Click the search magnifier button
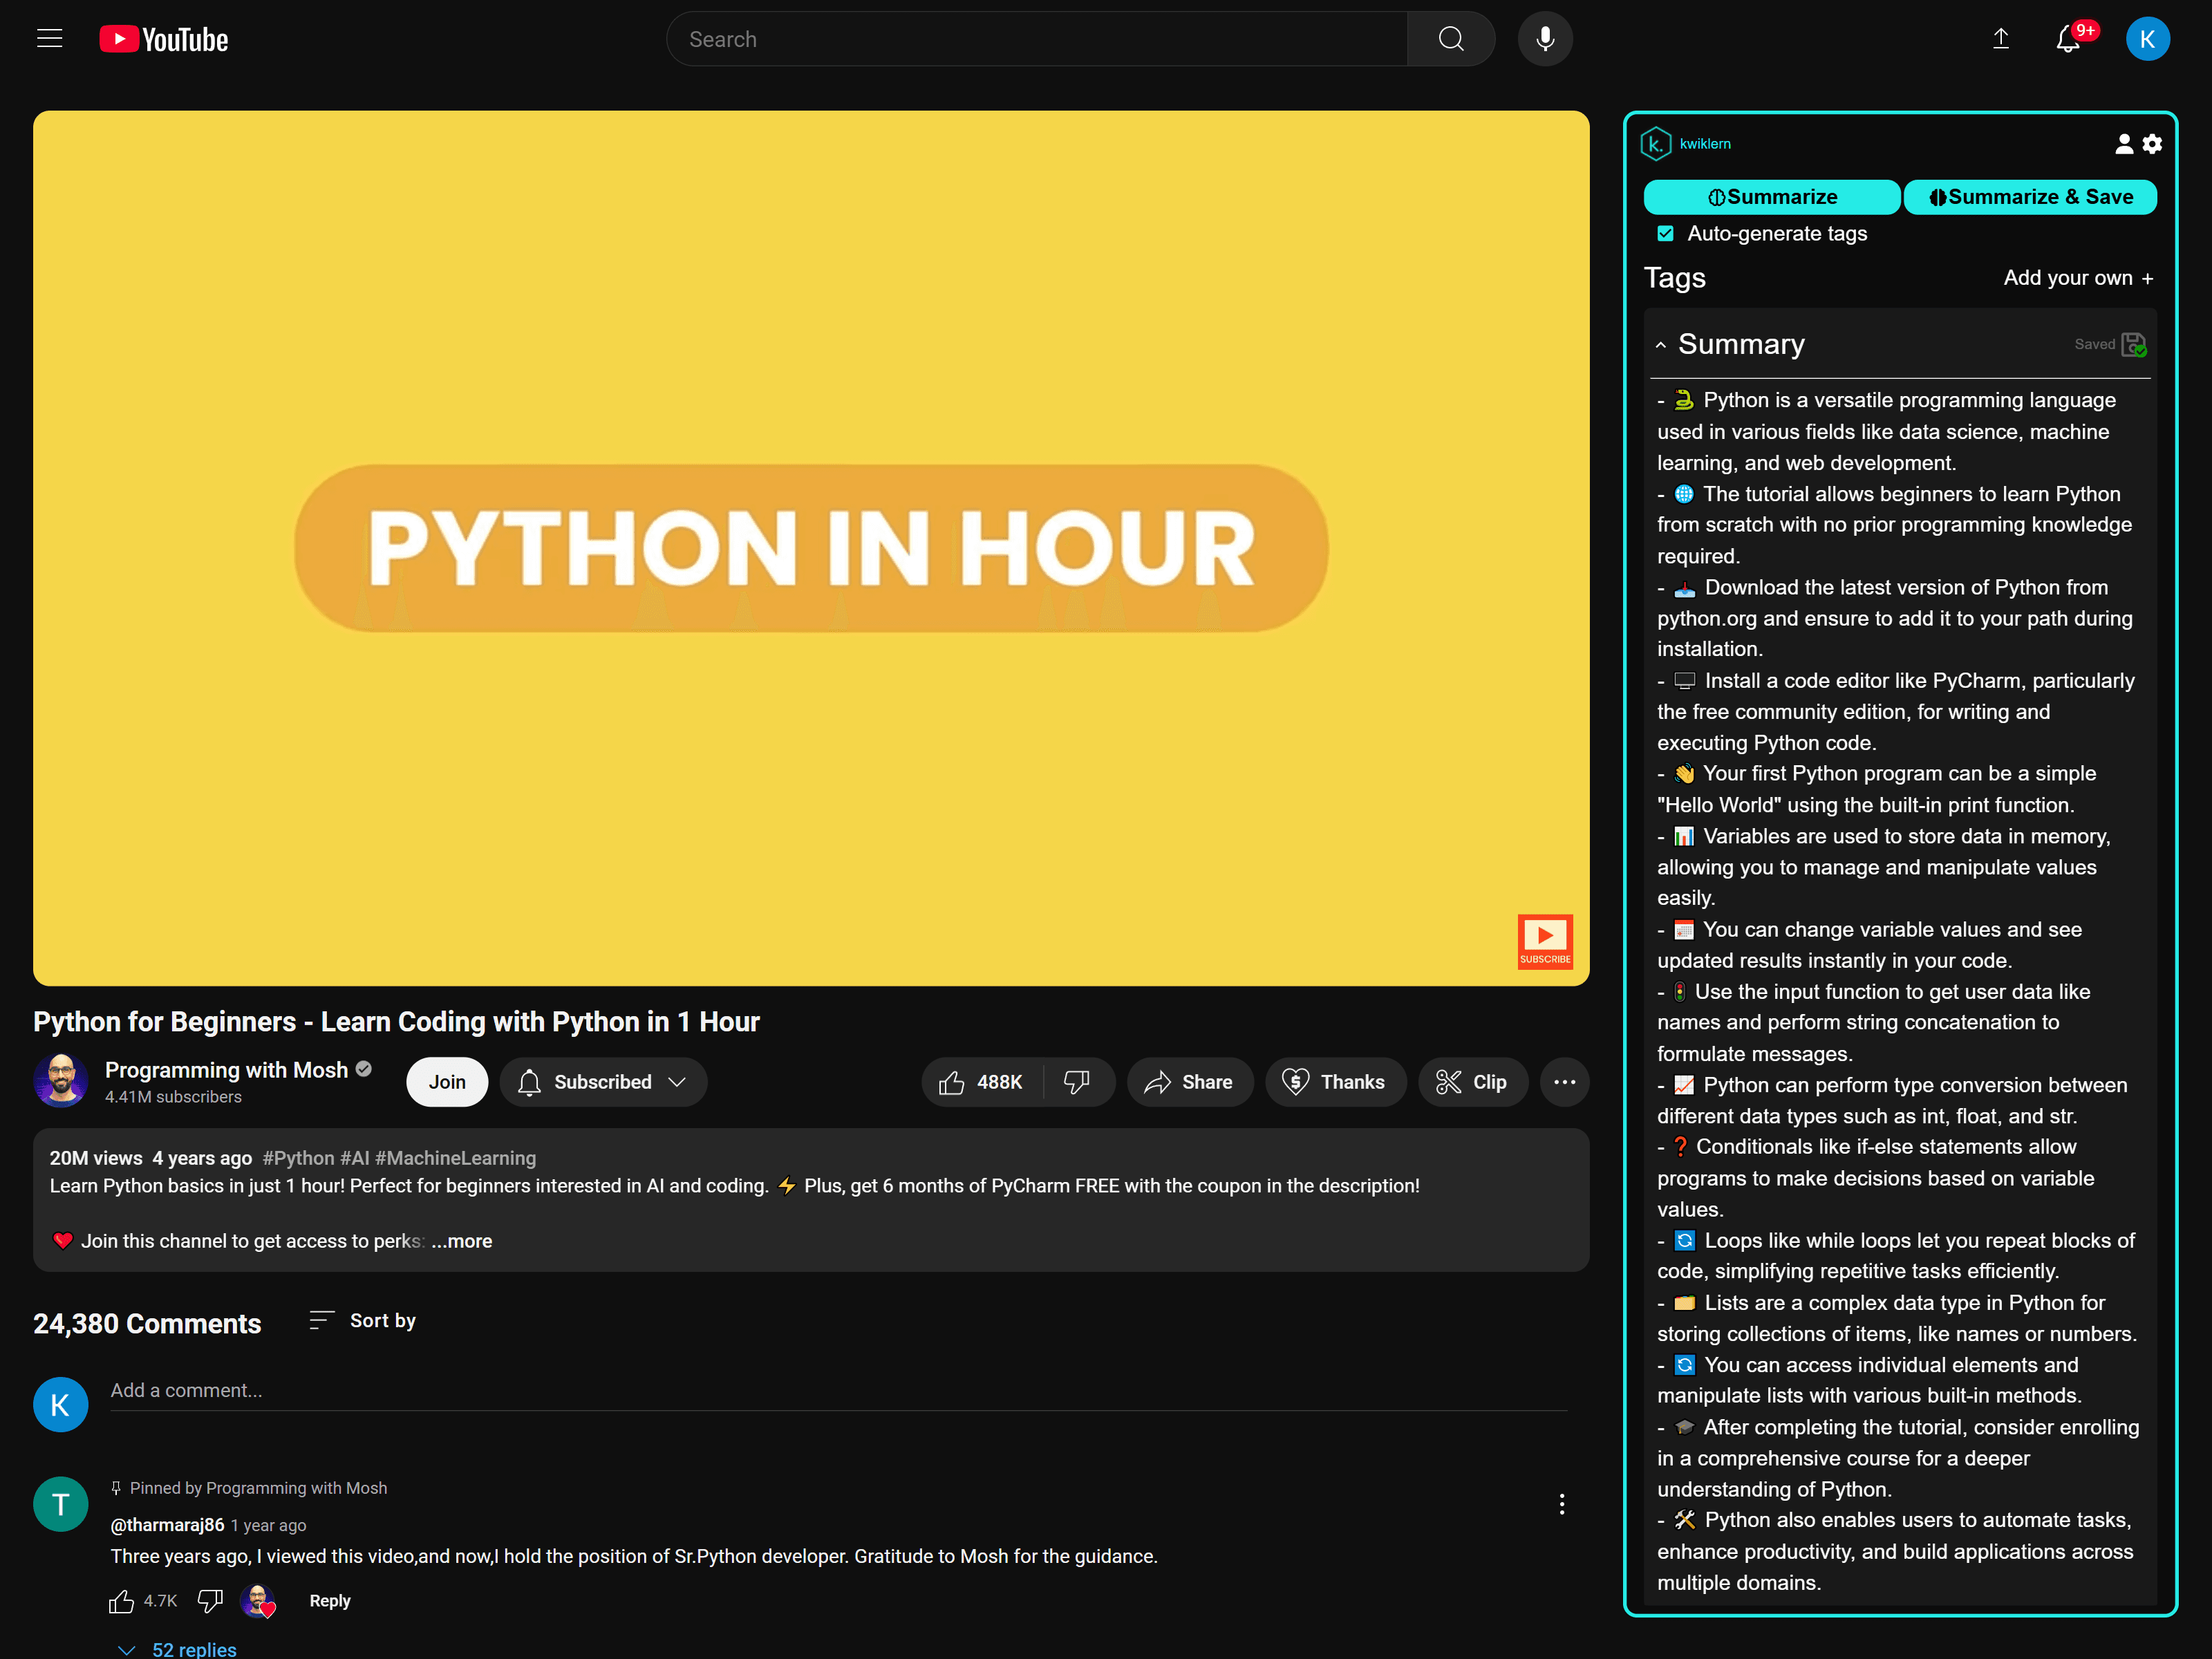The width and height of the screenshot is (2212, 1659). point(1450,39)
